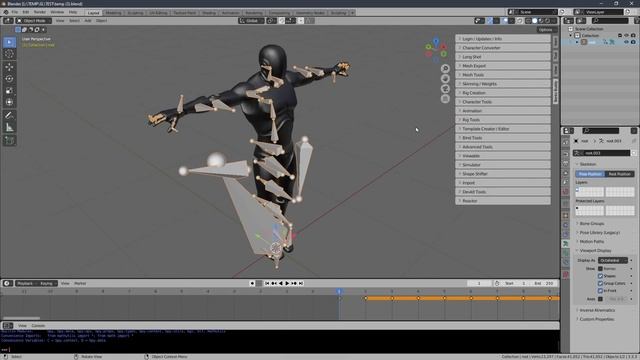
Task: Expand the Character Converter panel
Action: [x=503, y=48]
